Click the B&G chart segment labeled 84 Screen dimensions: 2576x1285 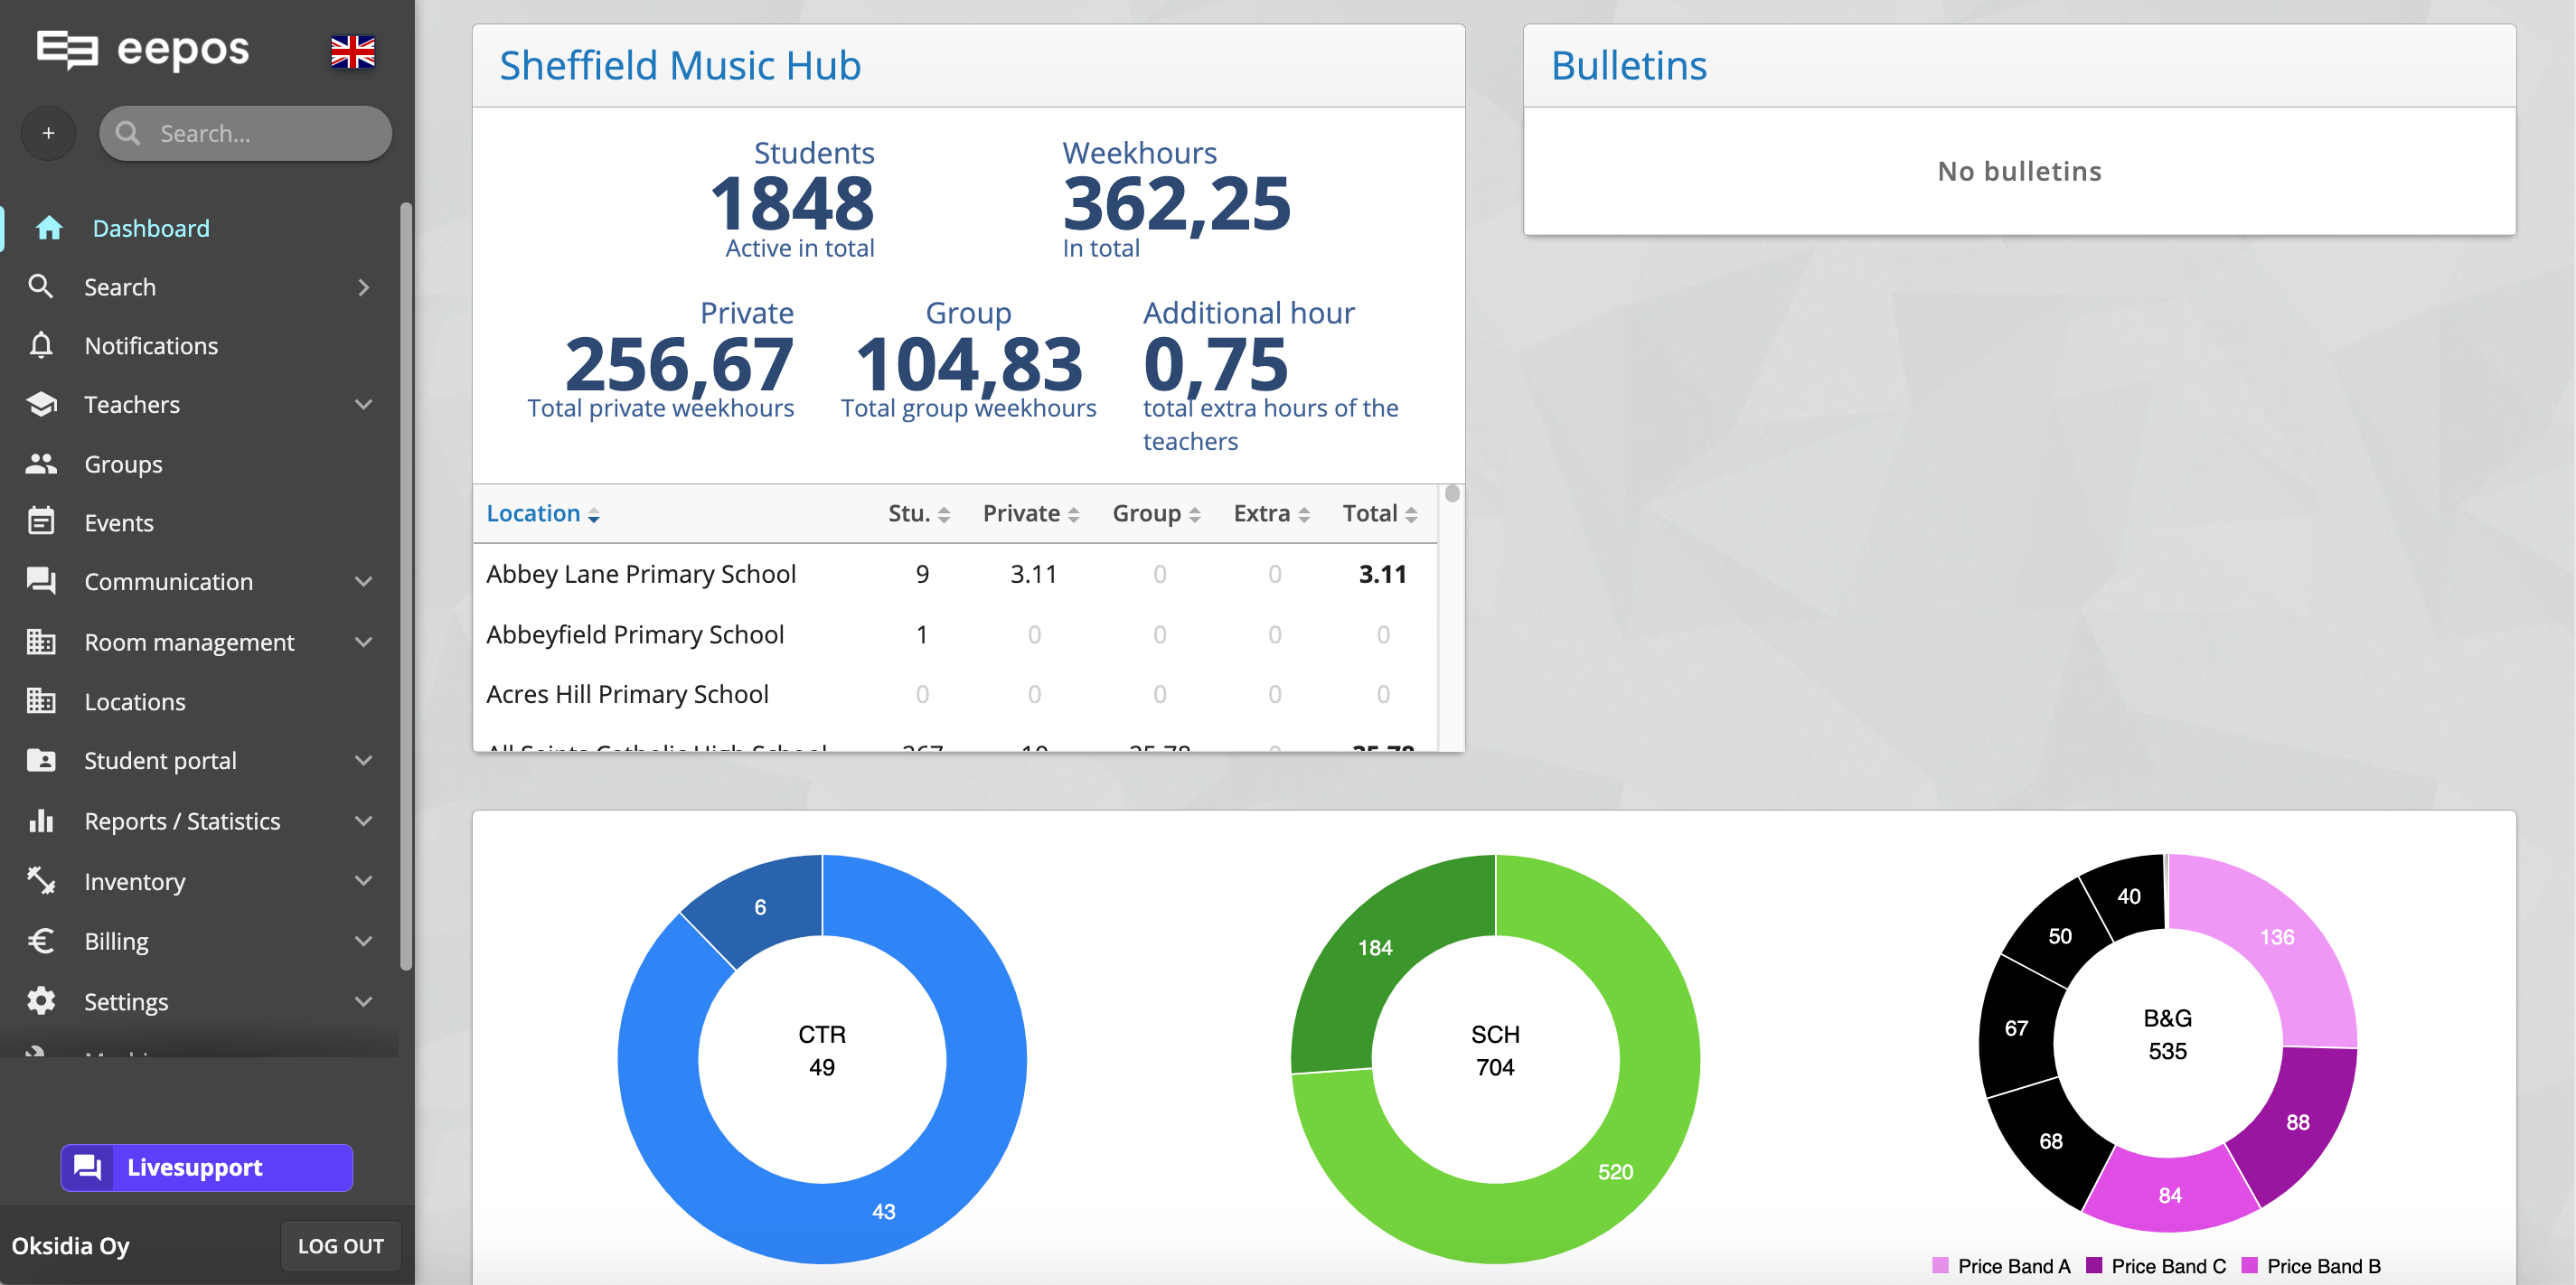[x=2170, y=1195]
